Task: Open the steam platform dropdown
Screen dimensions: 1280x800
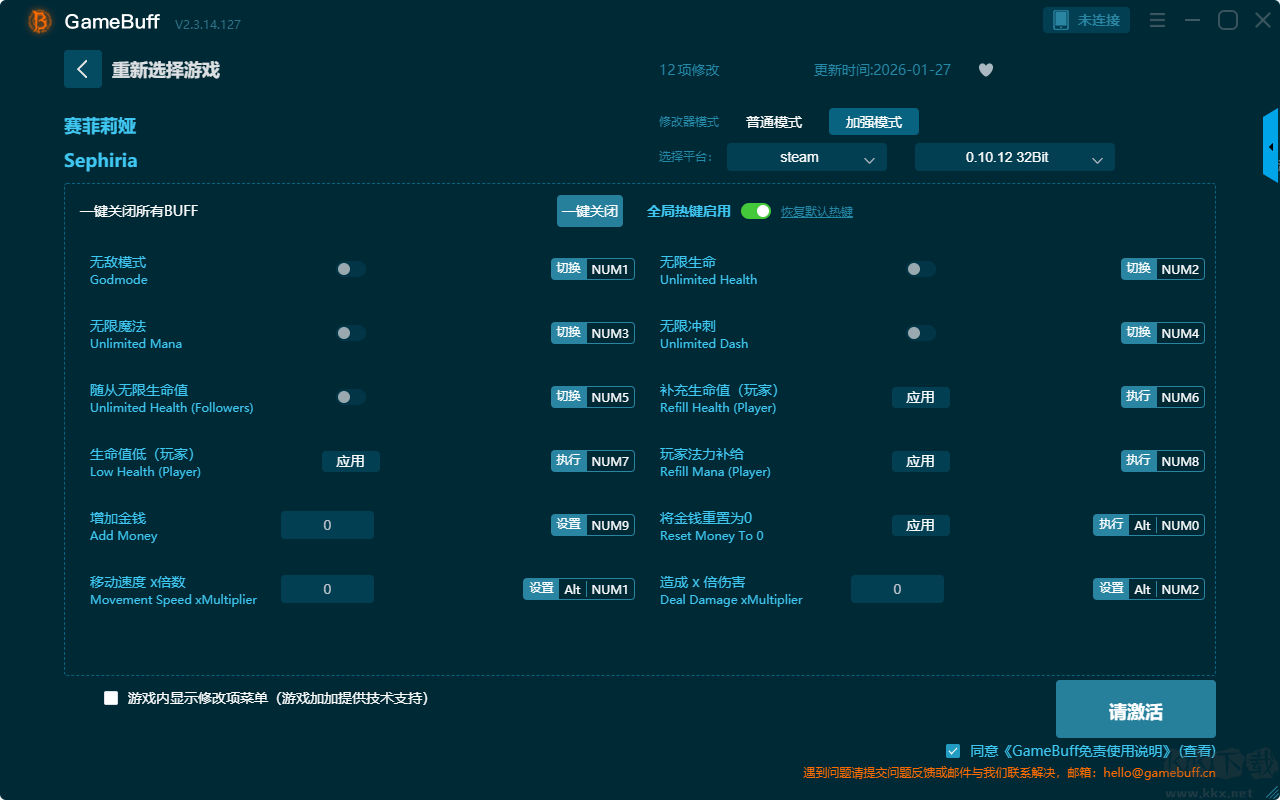Action: (806, 157)
